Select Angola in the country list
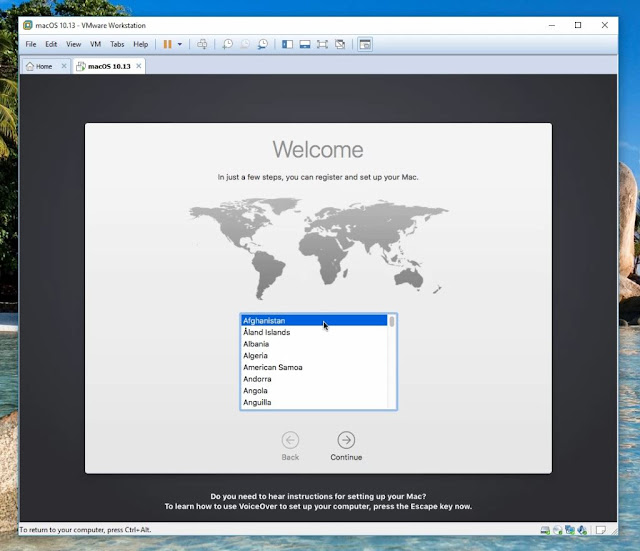 click(x=314, y=391)
